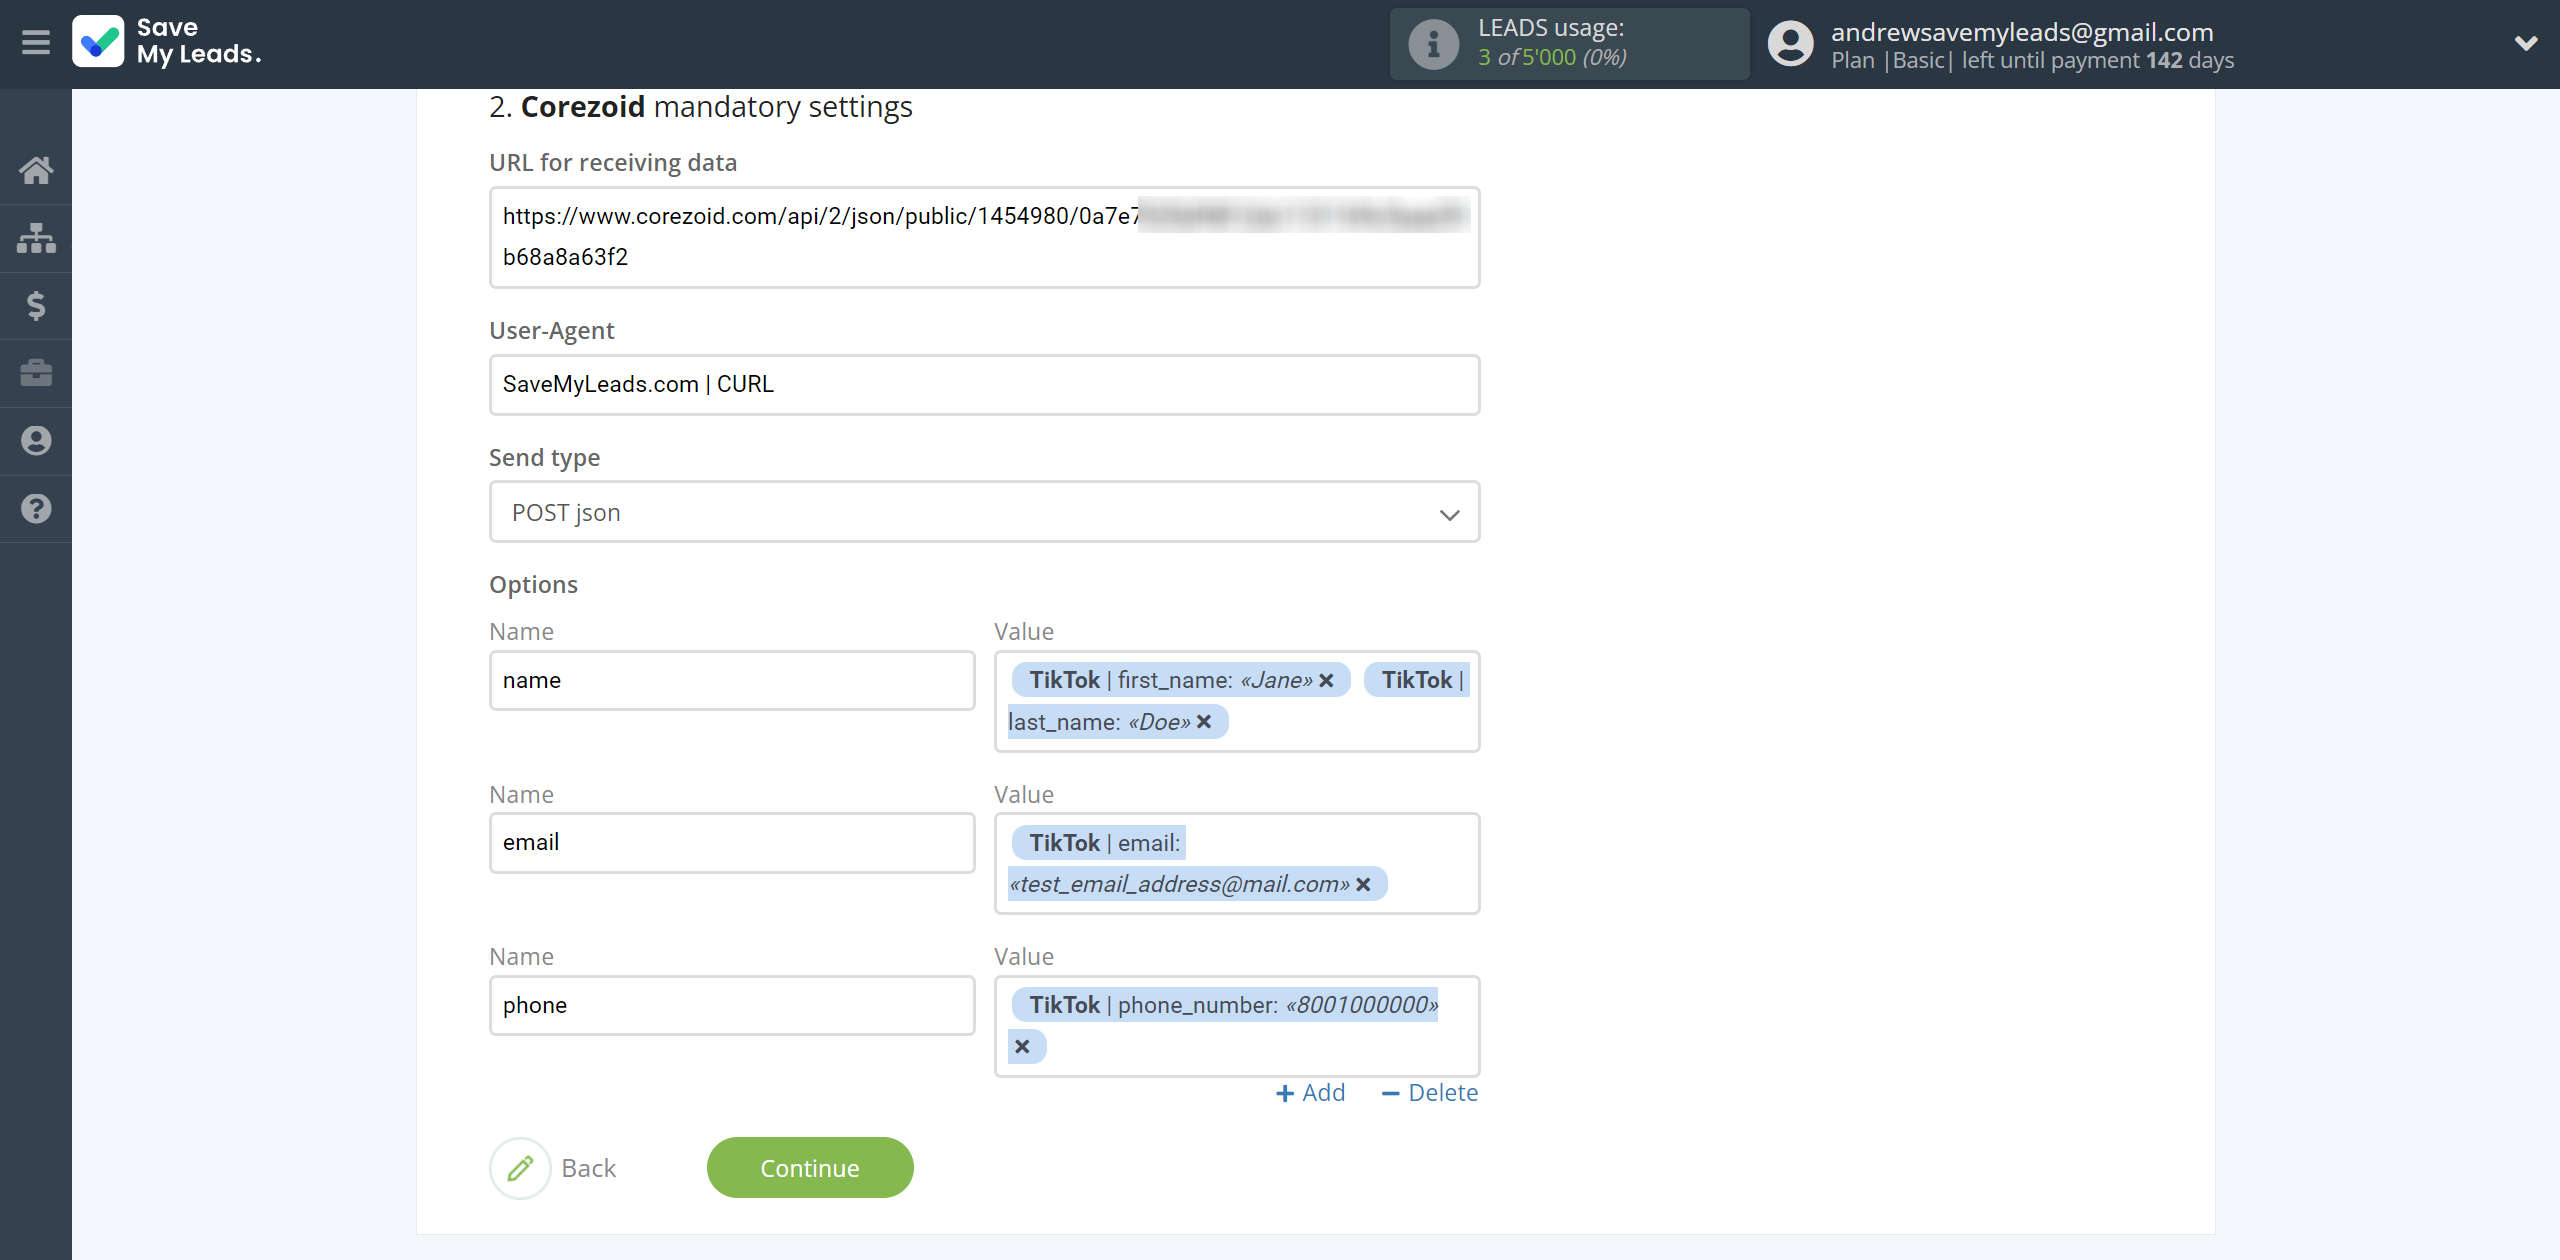
Task: Click the user avatar icon
Action: click(x=1790, y=44)
